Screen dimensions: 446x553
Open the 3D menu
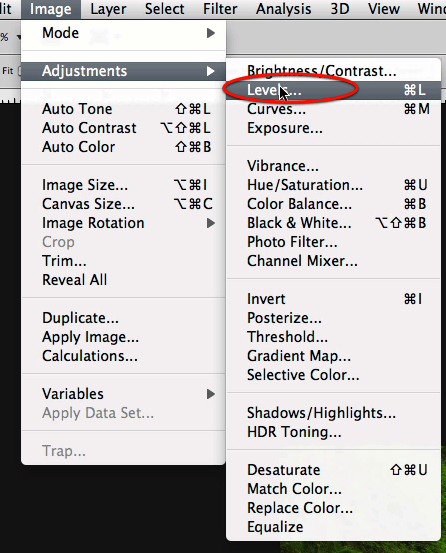340,9
